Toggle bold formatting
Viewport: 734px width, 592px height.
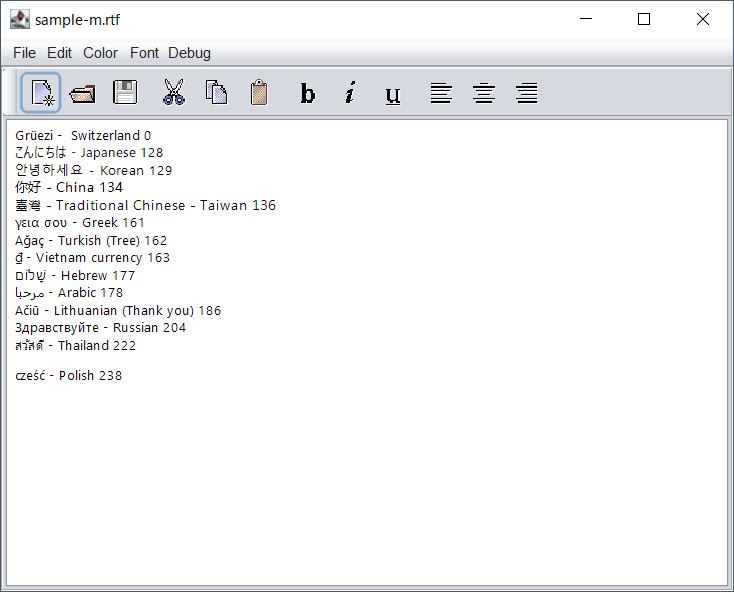coord(308,93)
